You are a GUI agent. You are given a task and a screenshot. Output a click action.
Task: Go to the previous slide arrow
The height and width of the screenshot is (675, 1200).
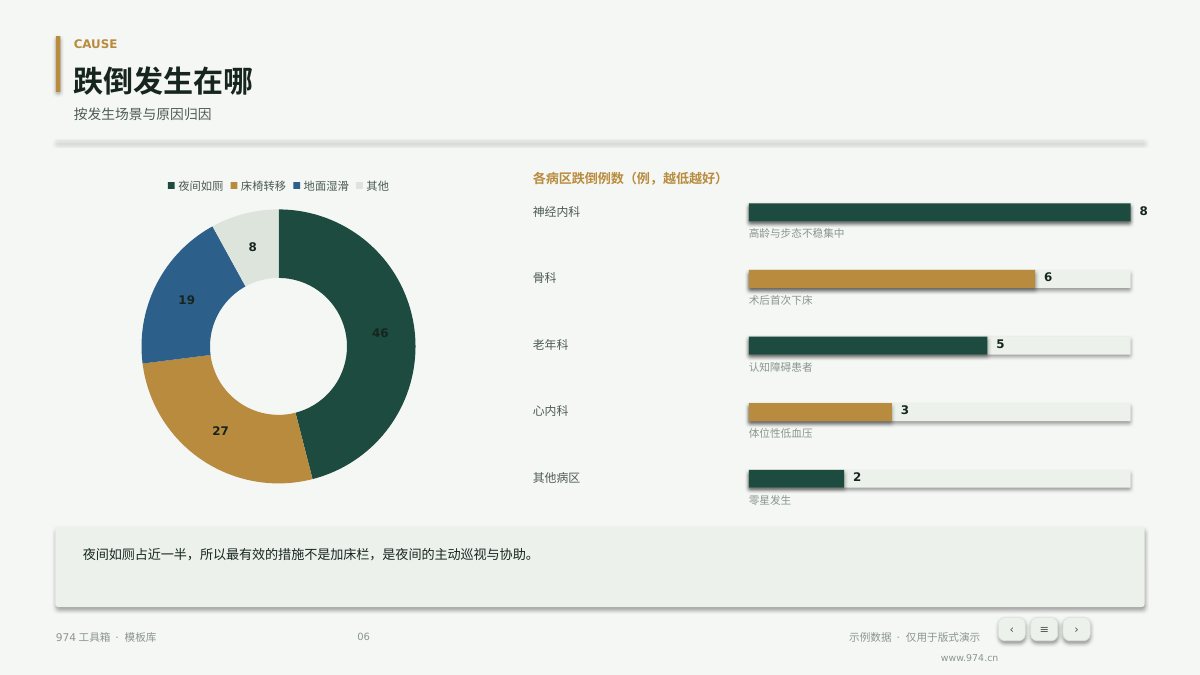[1012, 629]
